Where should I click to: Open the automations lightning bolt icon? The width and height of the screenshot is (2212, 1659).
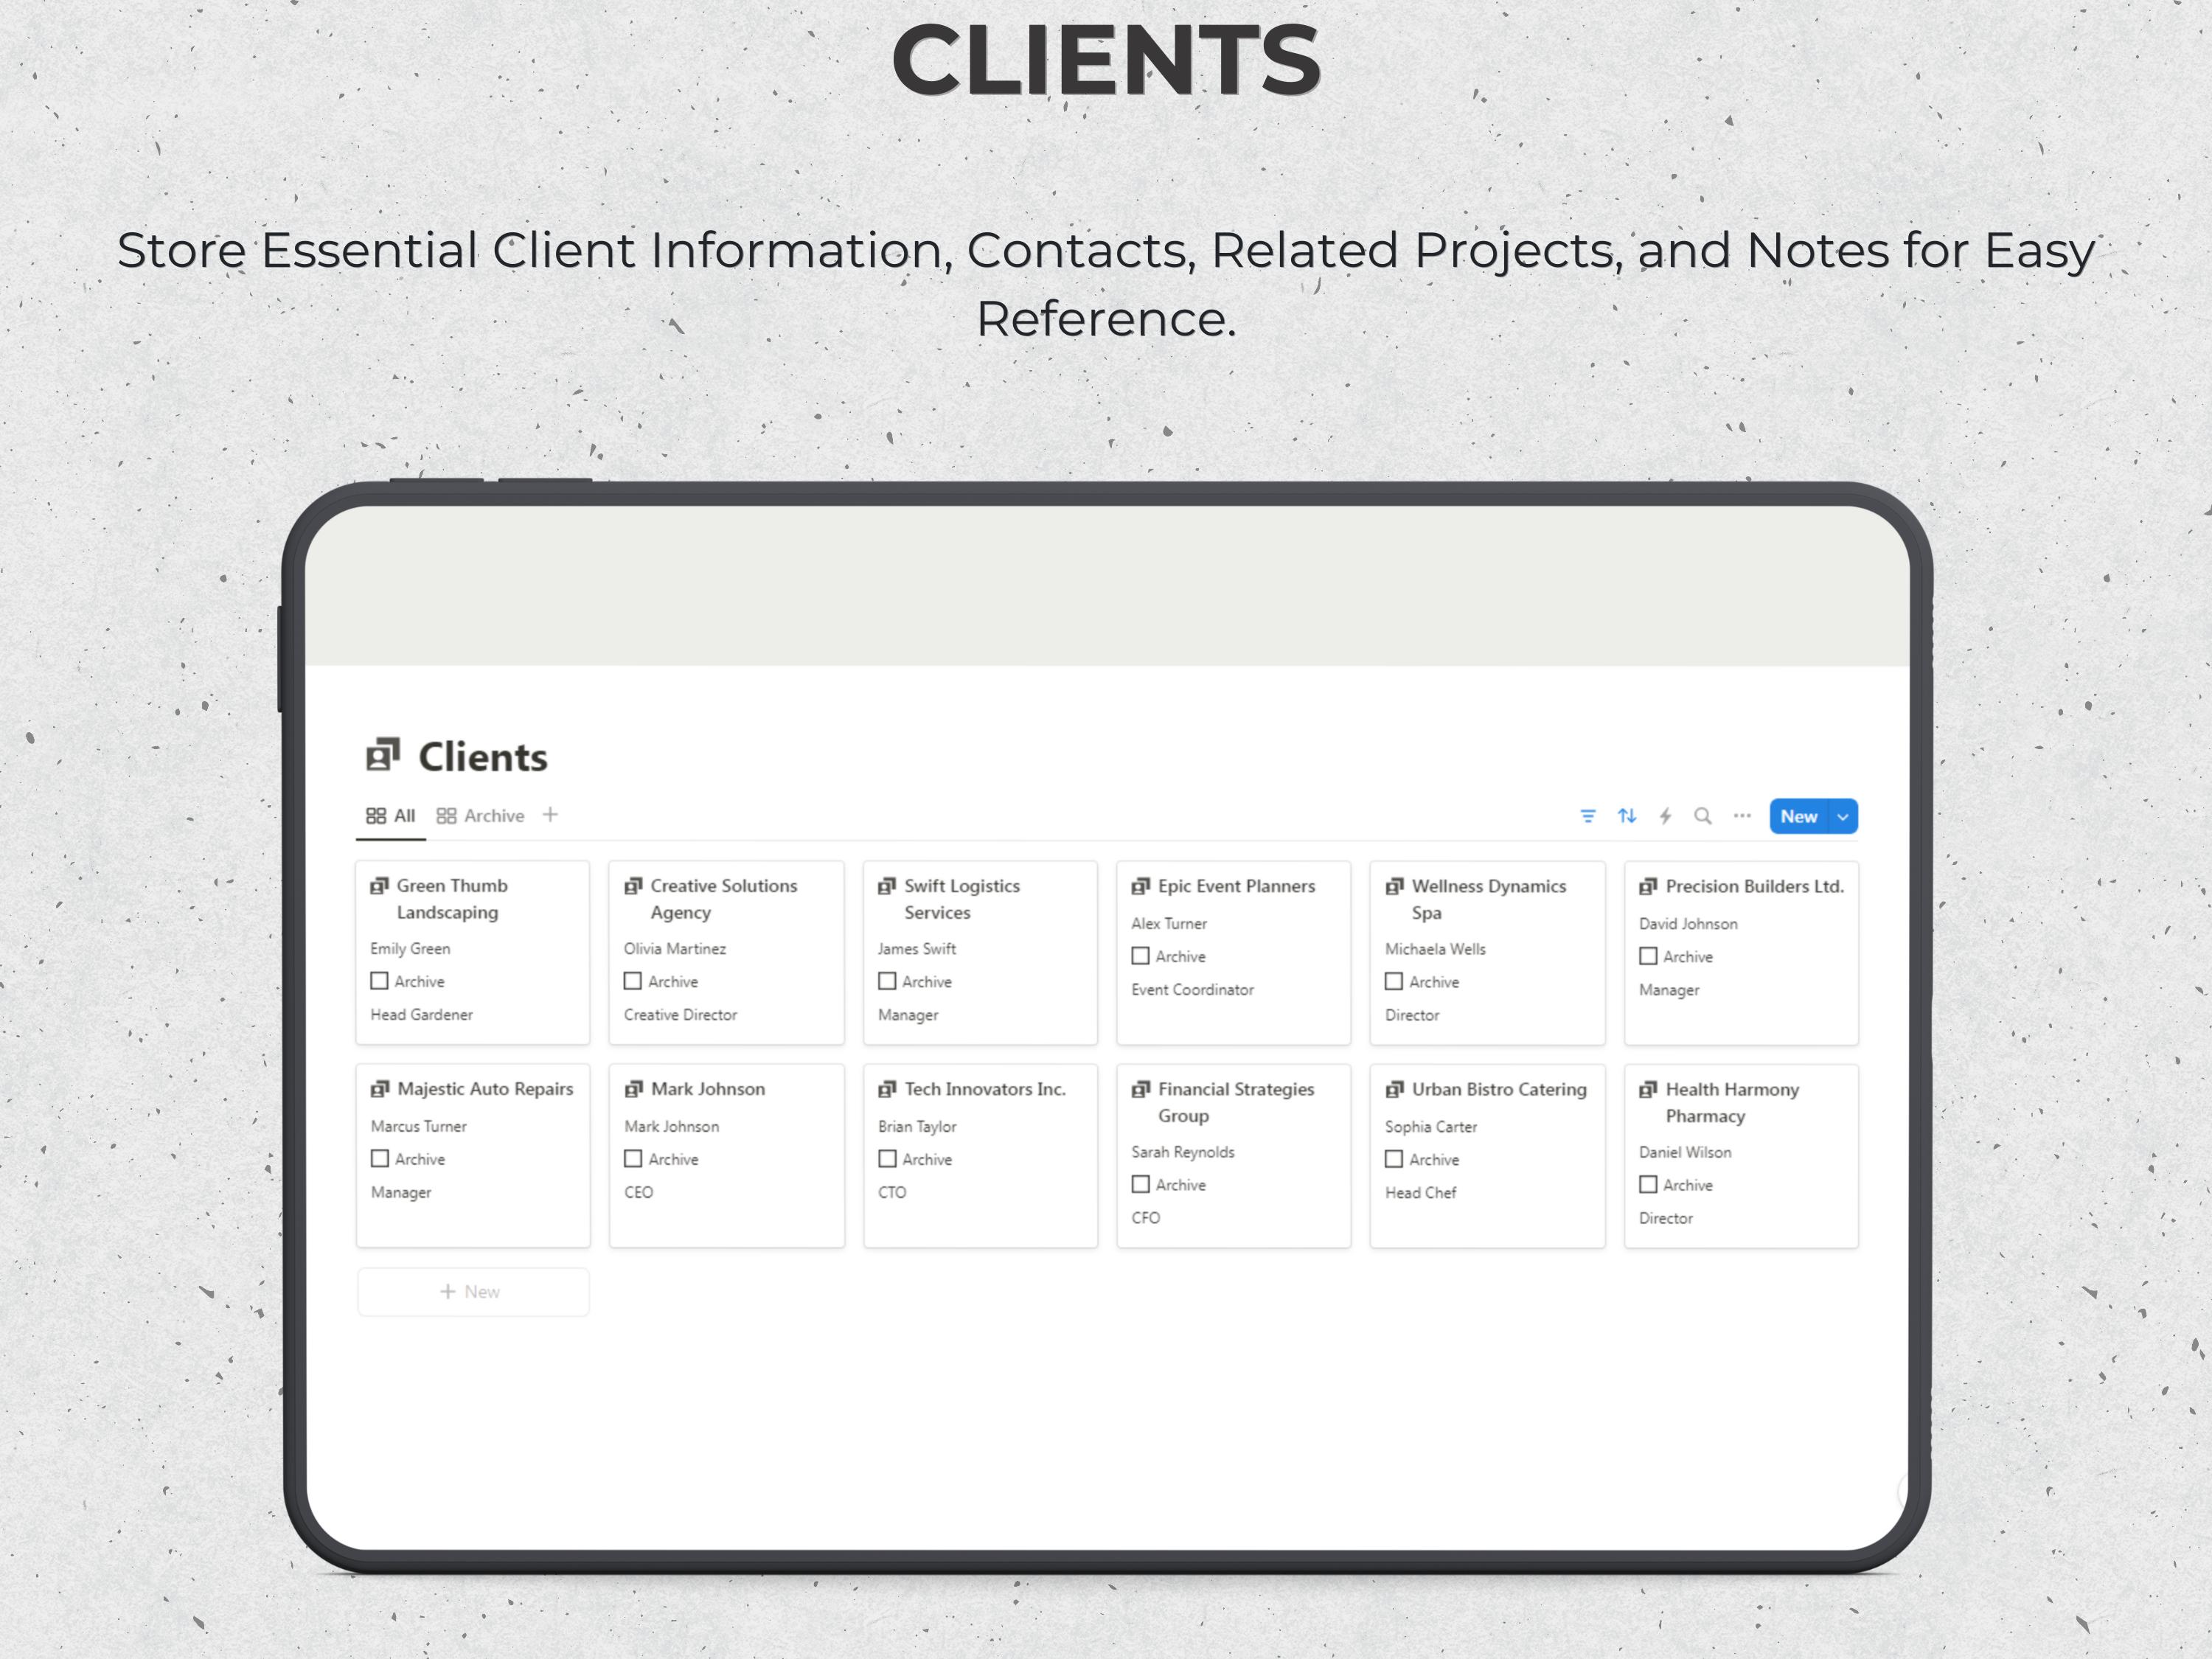coord(1665,816)
